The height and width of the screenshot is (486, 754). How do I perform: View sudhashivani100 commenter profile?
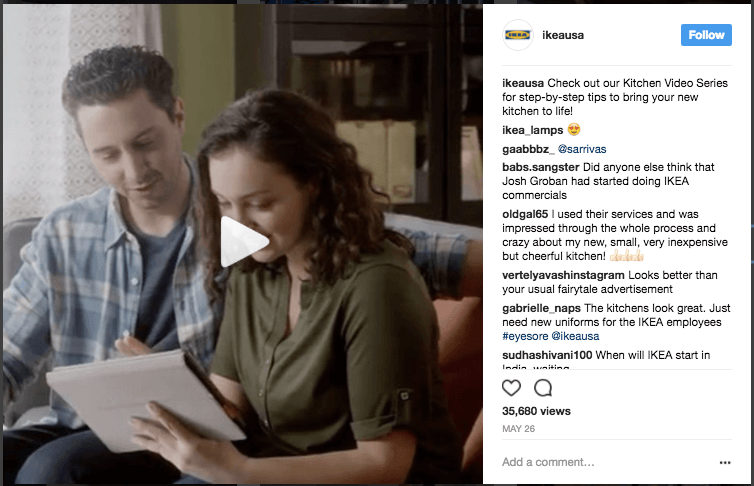tap(547, 355)
